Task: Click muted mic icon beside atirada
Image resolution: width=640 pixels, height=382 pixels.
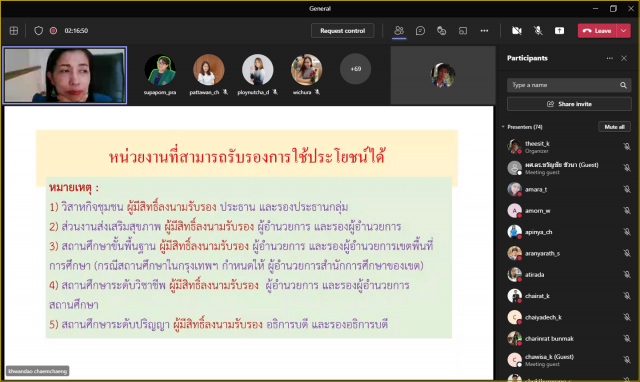Action: coord(627,274)
